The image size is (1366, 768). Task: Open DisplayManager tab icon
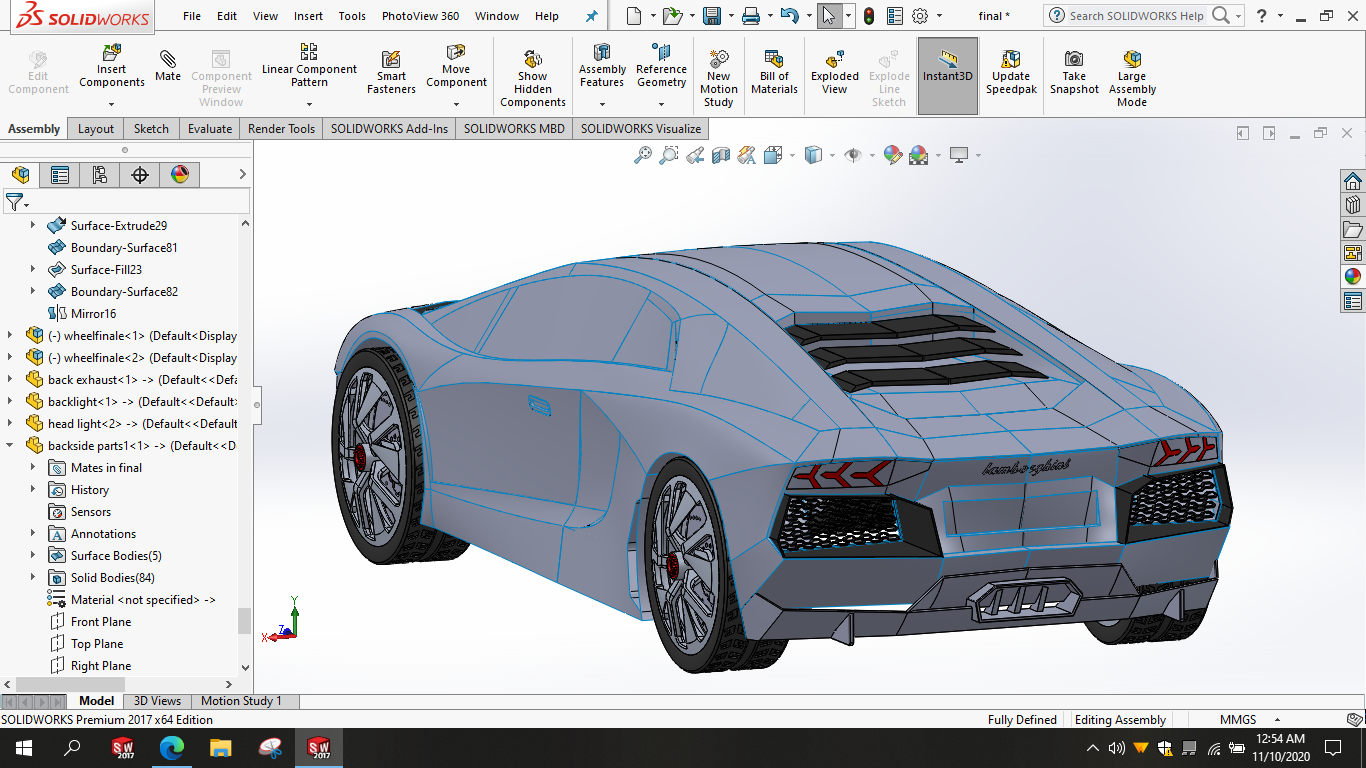tap(180, 175)
